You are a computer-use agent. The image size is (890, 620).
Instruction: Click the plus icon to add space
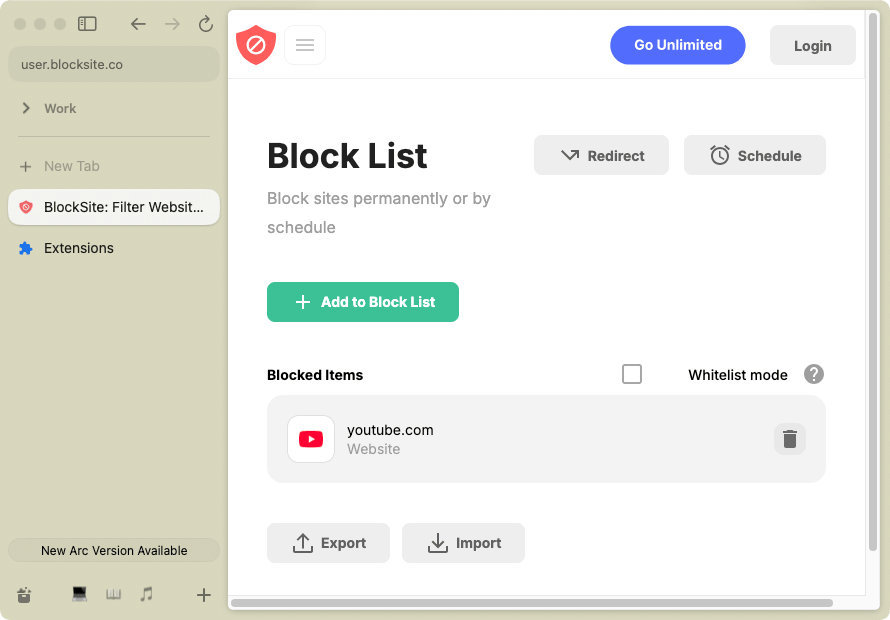pos(204,594)
